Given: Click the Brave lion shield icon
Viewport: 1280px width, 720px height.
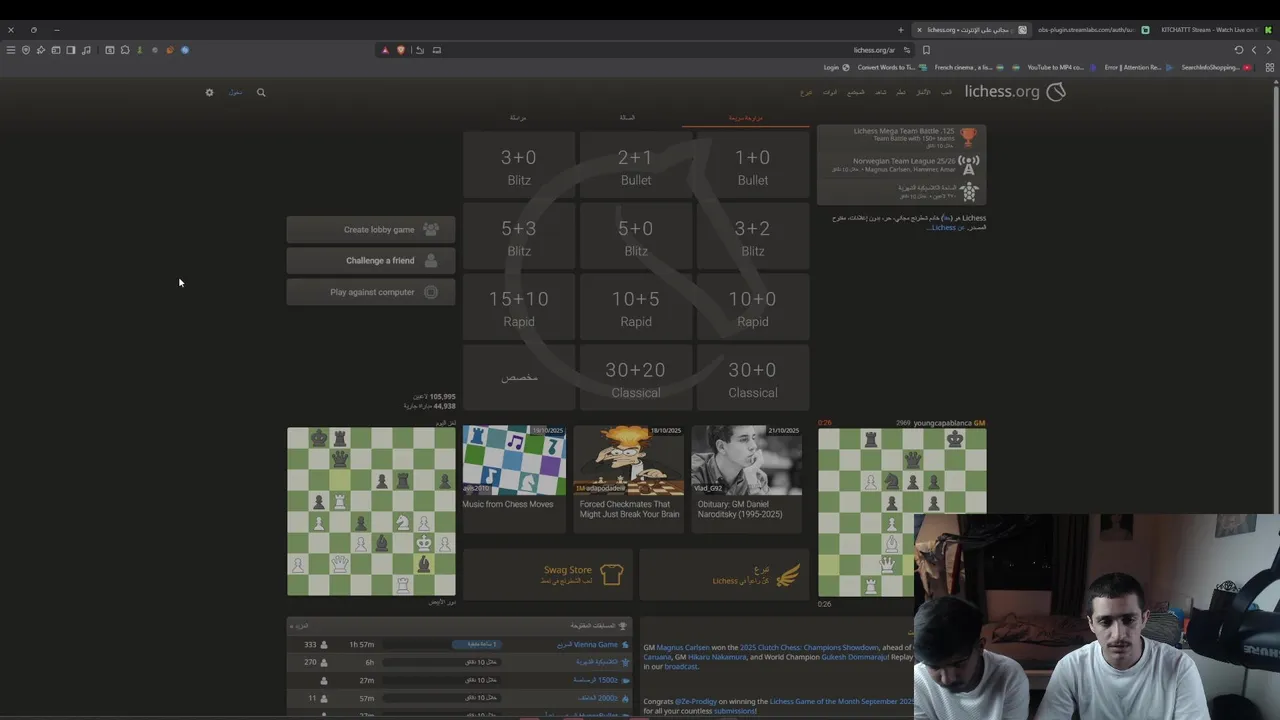Looking at the screenshot, I should pyautogui.click(x=401, y=50).
